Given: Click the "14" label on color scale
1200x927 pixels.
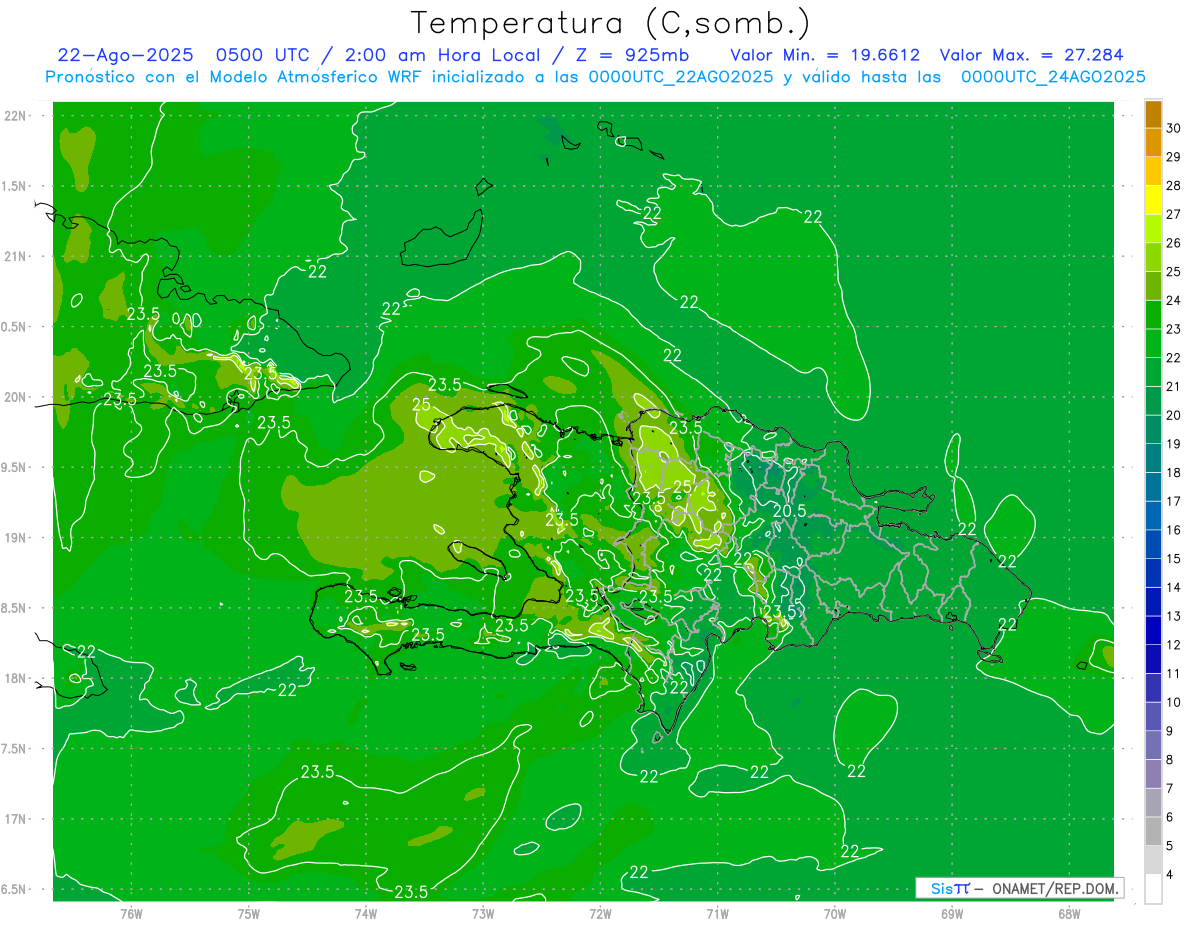Looking at the screenshot, I should [1174, 587].
